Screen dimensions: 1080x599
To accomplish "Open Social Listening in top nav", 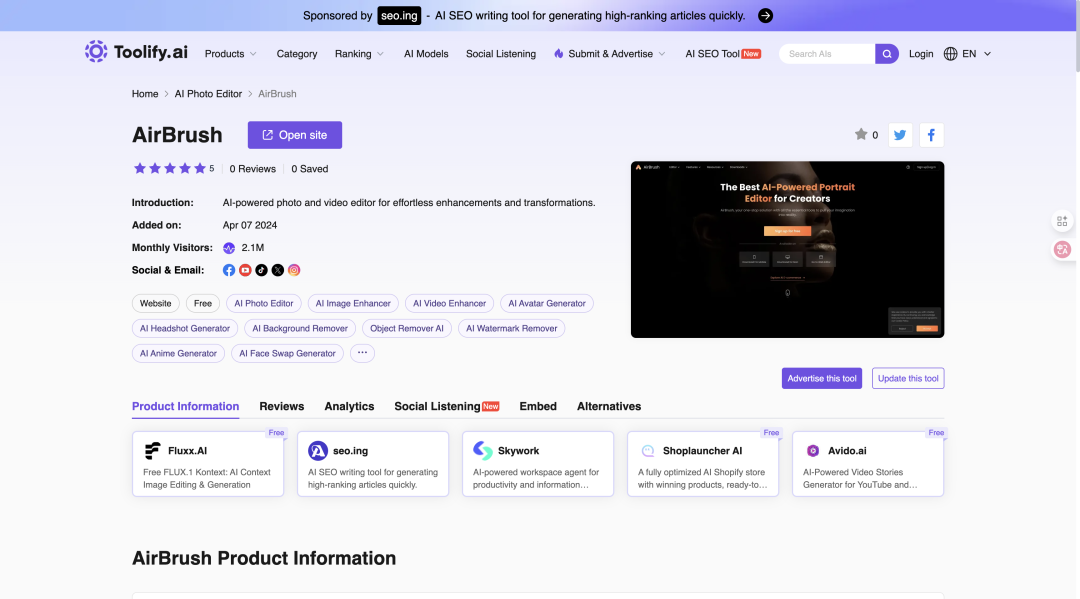I will (x=501, y=54).
